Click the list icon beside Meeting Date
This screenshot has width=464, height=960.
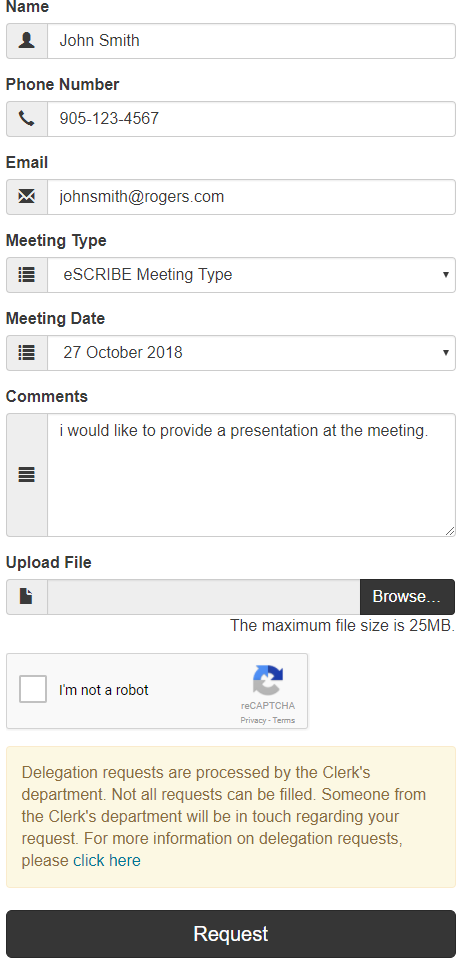pyautogui.click(x=26, y=353)
